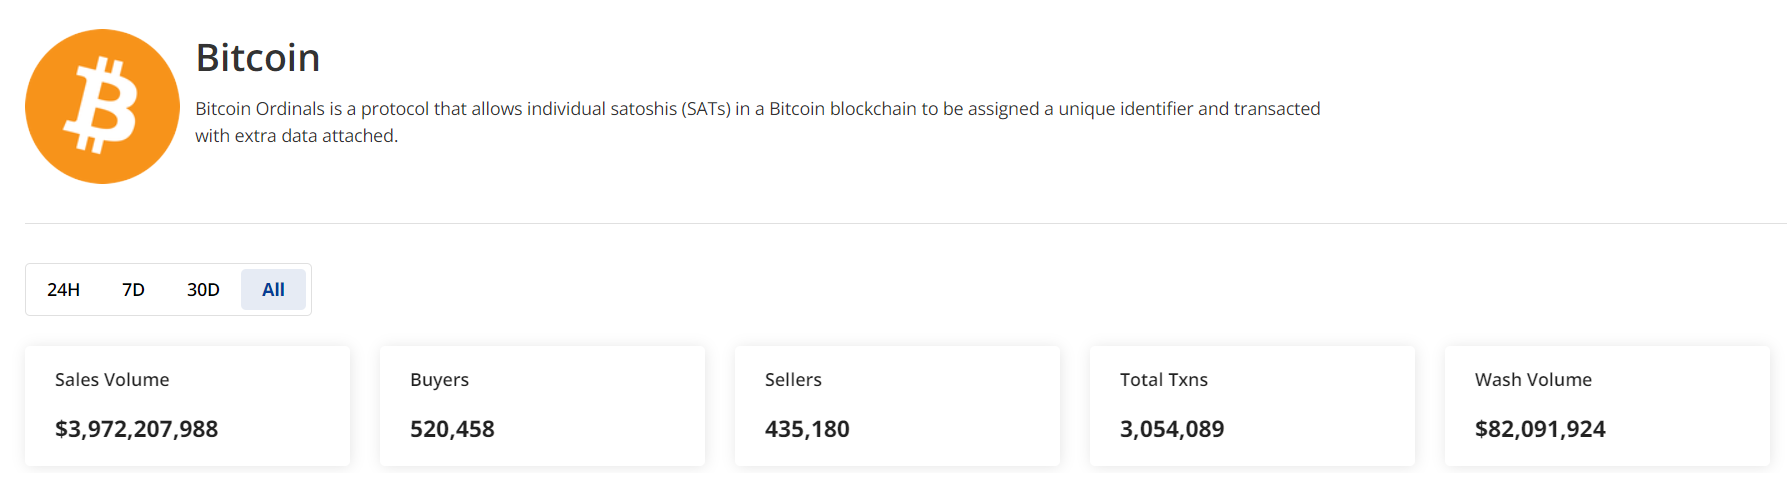Choose the 30D time range tab
This screenshot has width=1791, height=477.
pyautogui.click(x=203, y=290)
